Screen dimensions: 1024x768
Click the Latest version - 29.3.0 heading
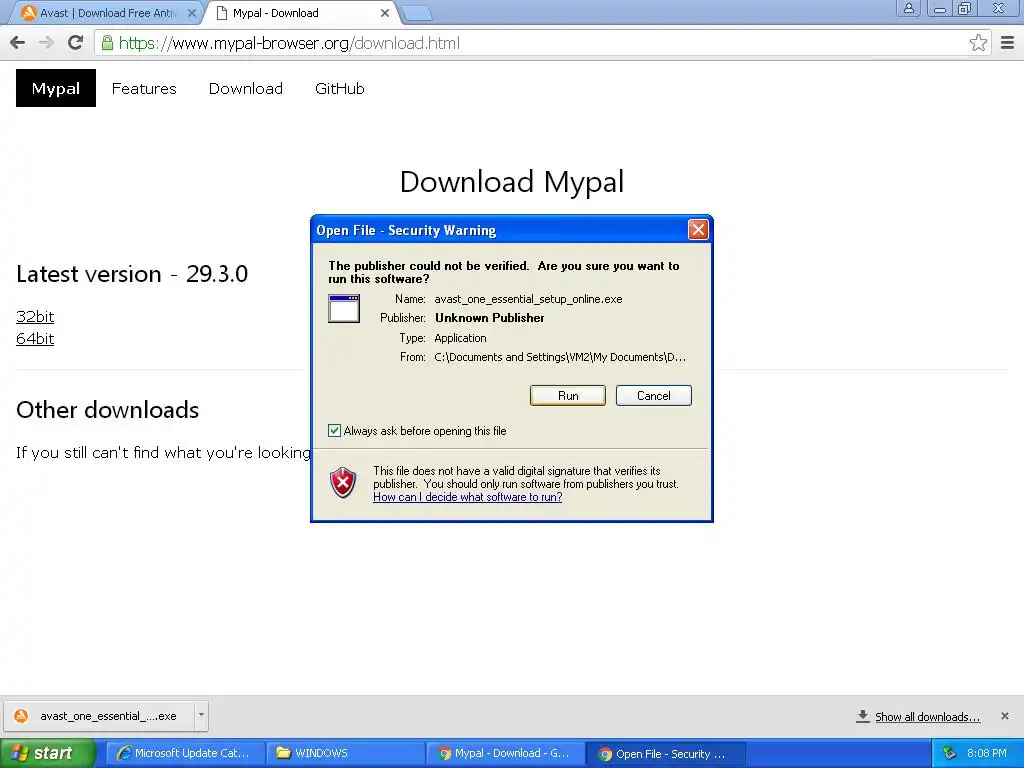coord(132,274)
